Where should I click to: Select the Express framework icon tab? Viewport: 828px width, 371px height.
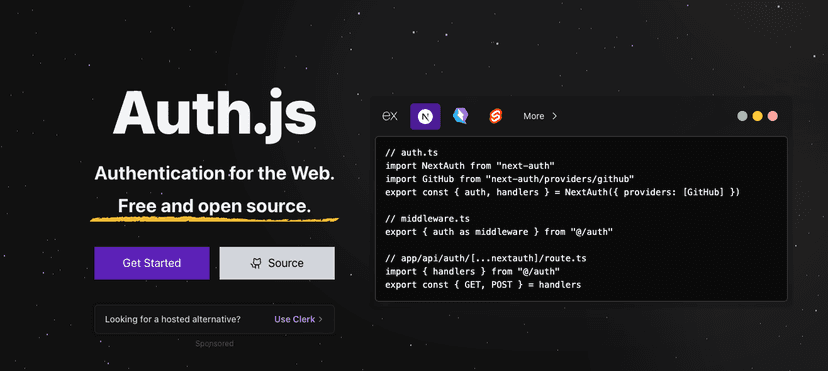tap(390, 116)
